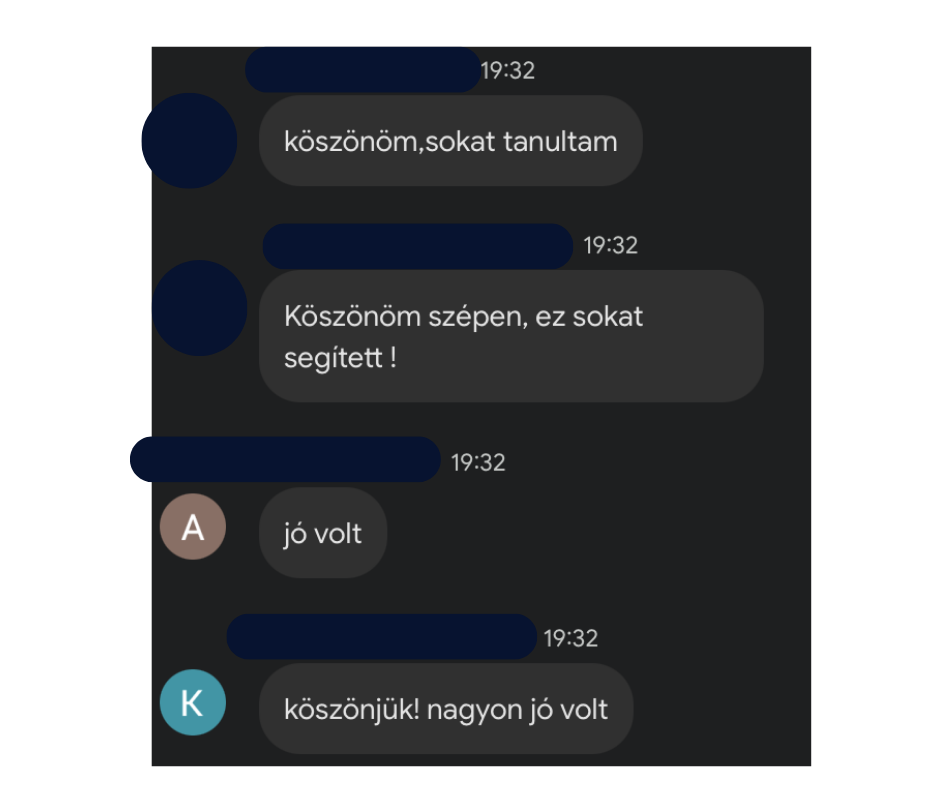Click the brown avatar with letter A
This screenshot has width=940, height=788.
click(192, 527)
